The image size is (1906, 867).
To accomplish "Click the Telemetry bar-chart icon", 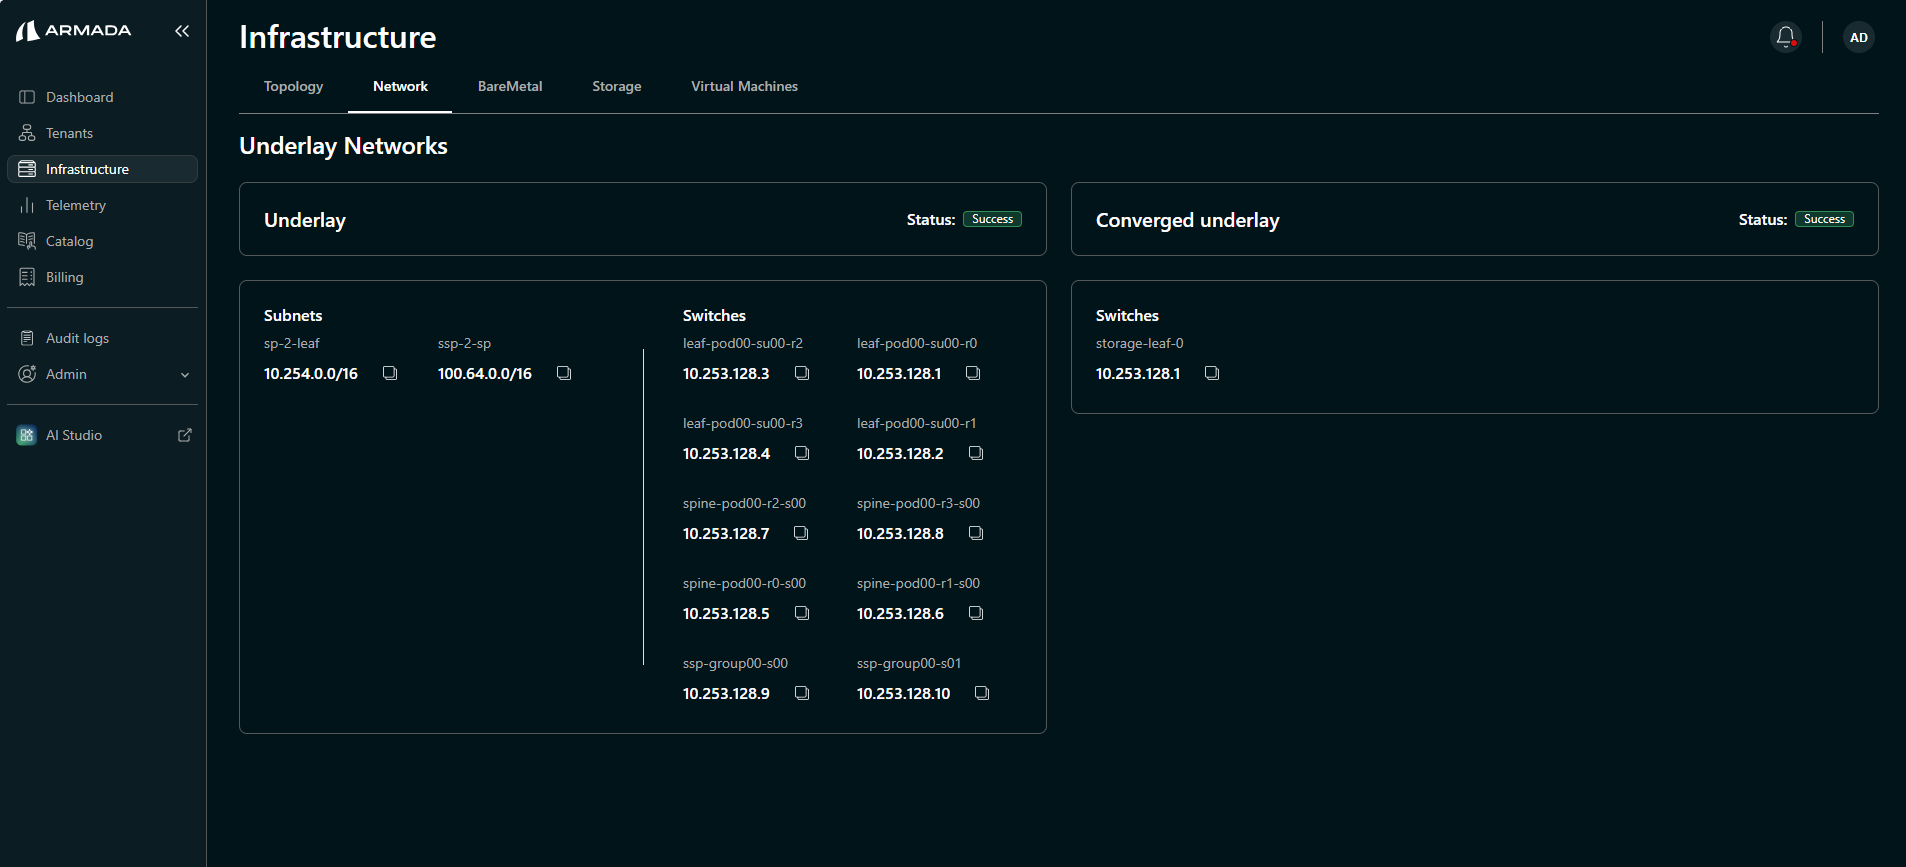I will (27, 205).
